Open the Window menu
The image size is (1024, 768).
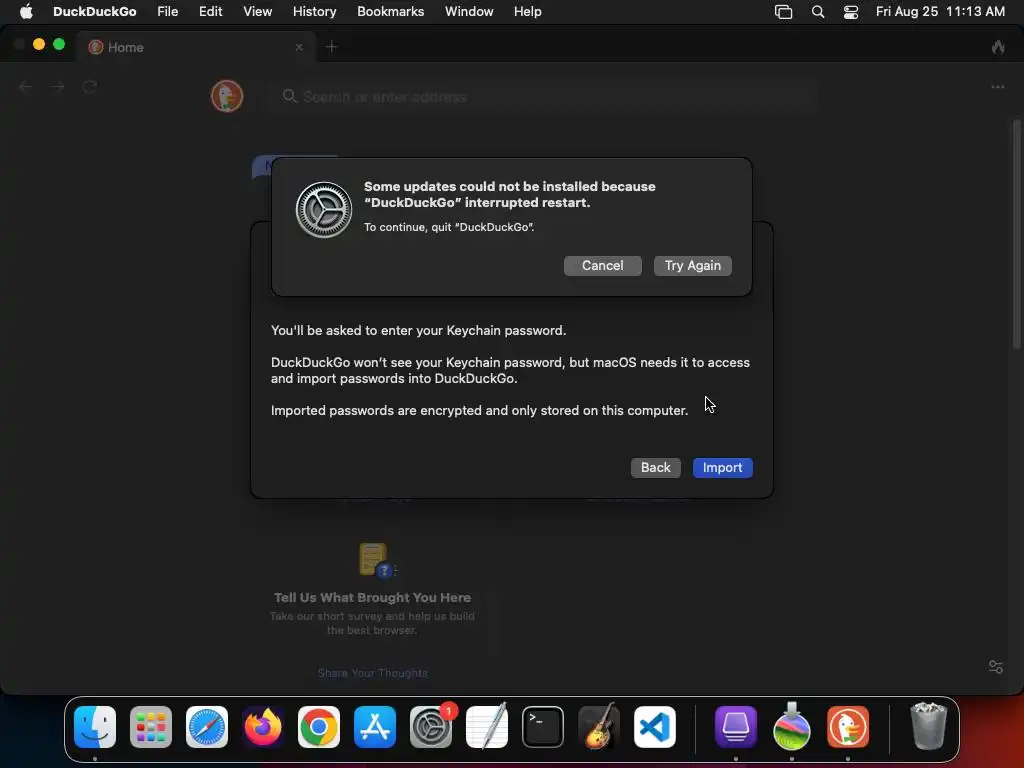pyautogui.click(x=469, y=12)
